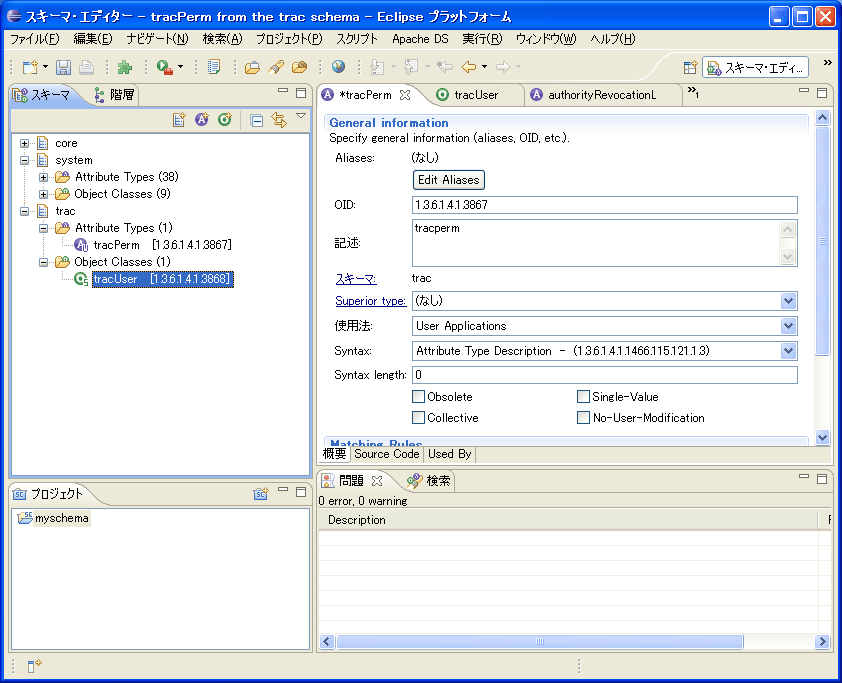842x683 pixels.
Task: Create a new schema in the Schema view
Action: point(179,119)
